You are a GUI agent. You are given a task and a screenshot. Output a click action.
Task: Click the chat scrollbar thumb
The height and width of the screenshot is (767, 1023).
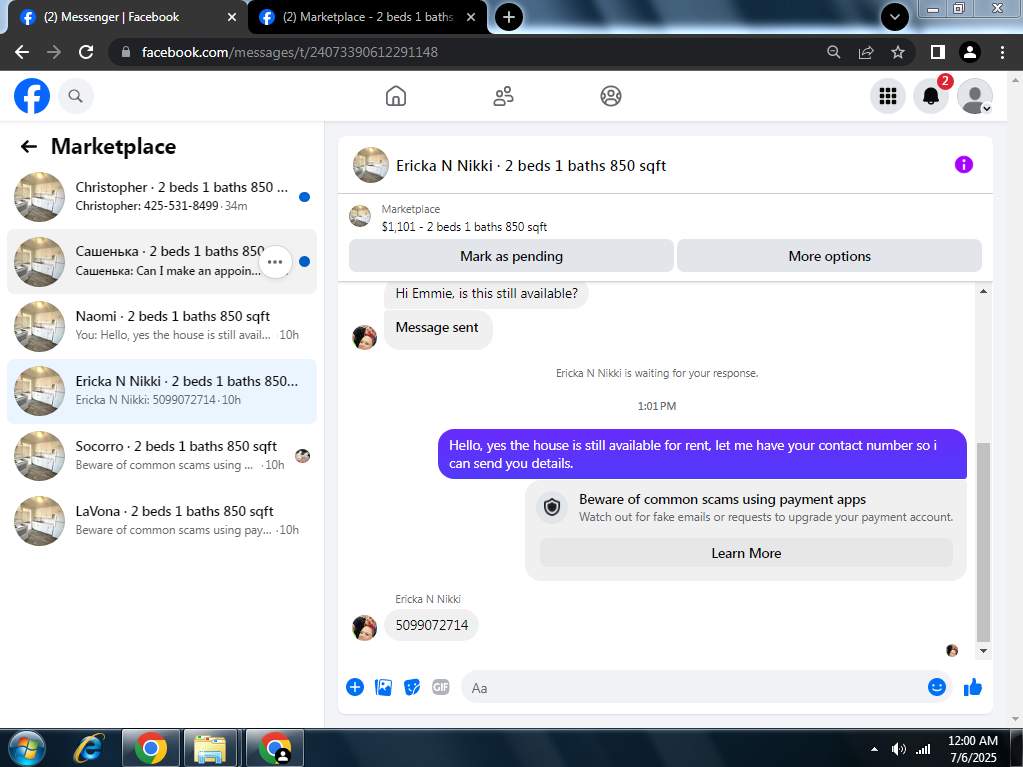(983, 543)
